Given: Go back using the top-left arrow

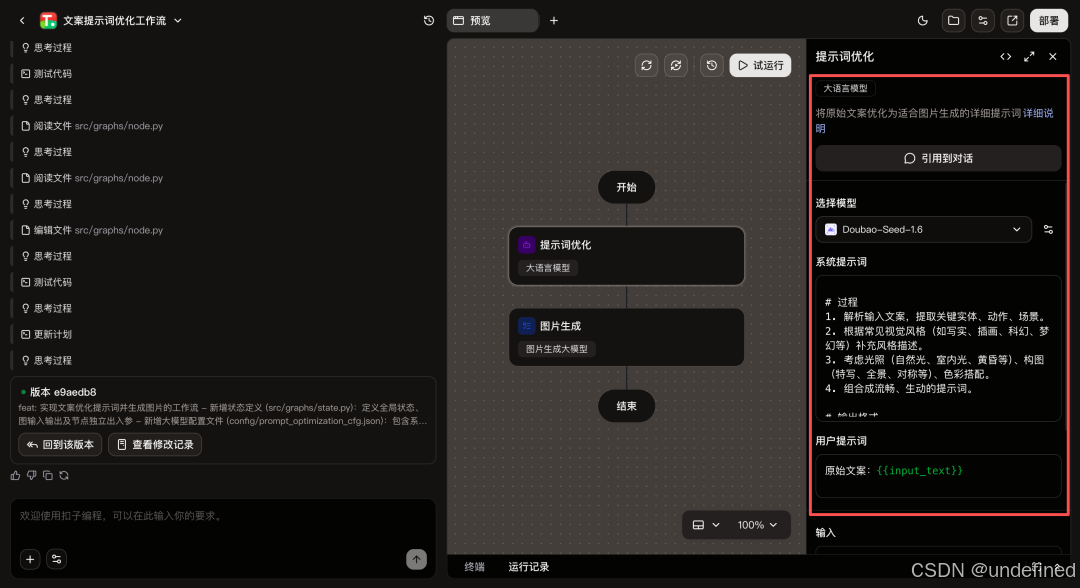Looking at the screenshot, I should pyautogui.click(x=22, y=21).
